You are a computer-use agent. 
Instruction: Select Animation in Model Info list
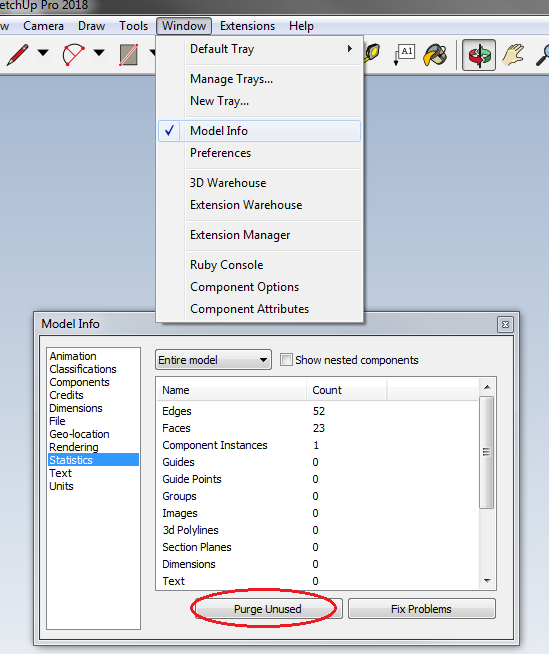(x=93, y=356)
